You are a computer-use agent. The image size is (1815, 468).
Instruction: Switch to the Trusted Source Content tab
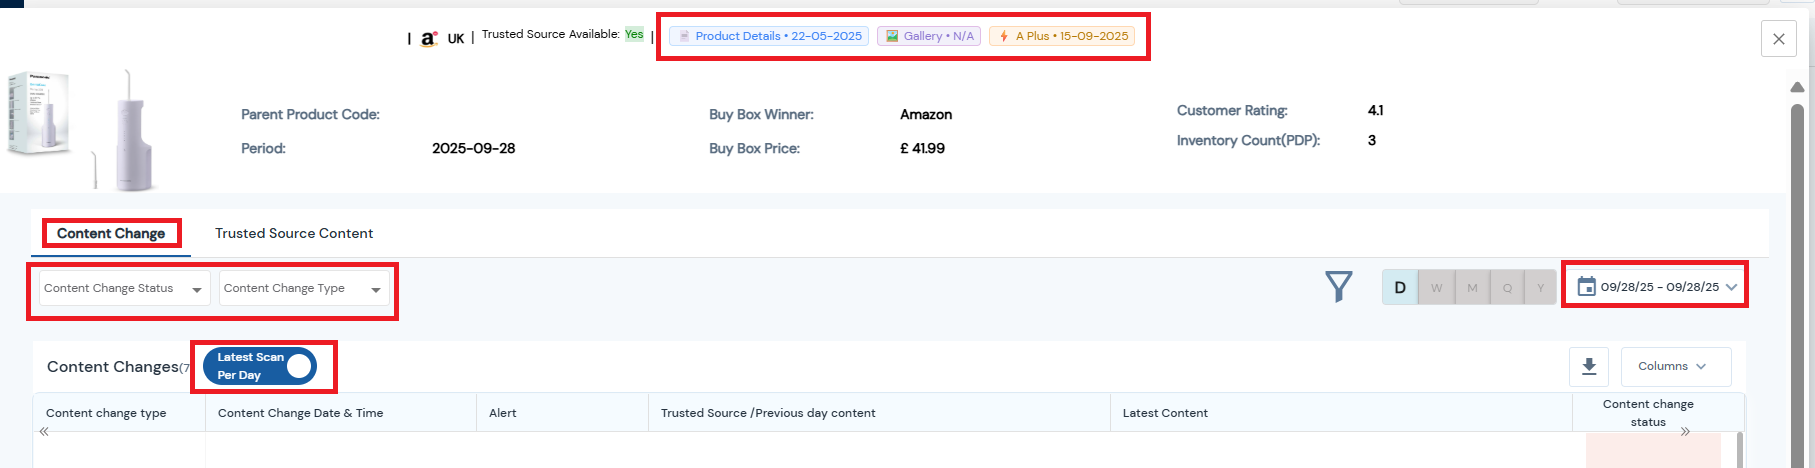point(294,233)
